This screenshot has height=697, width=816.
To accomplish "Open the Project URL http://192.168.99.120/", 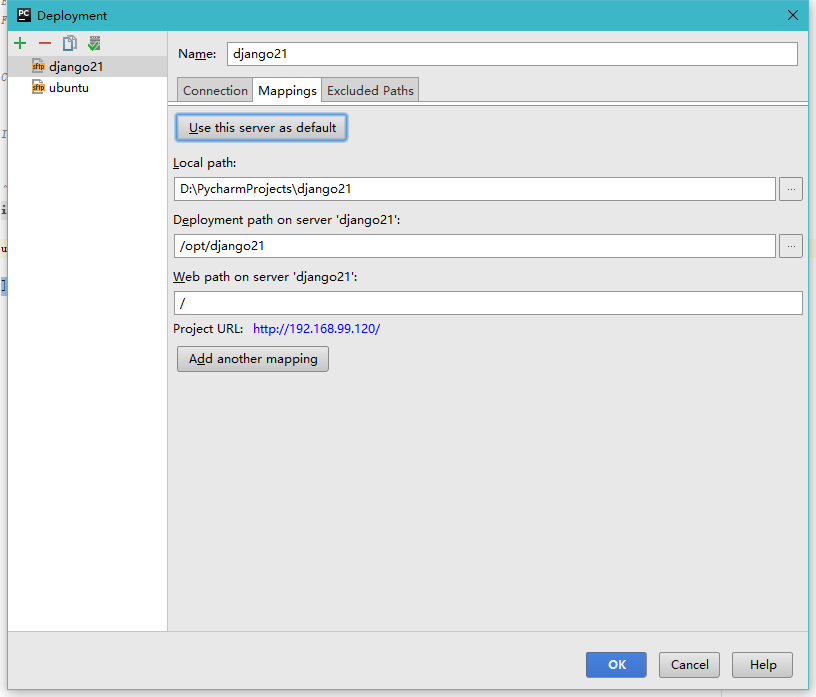I will point(316,328).
